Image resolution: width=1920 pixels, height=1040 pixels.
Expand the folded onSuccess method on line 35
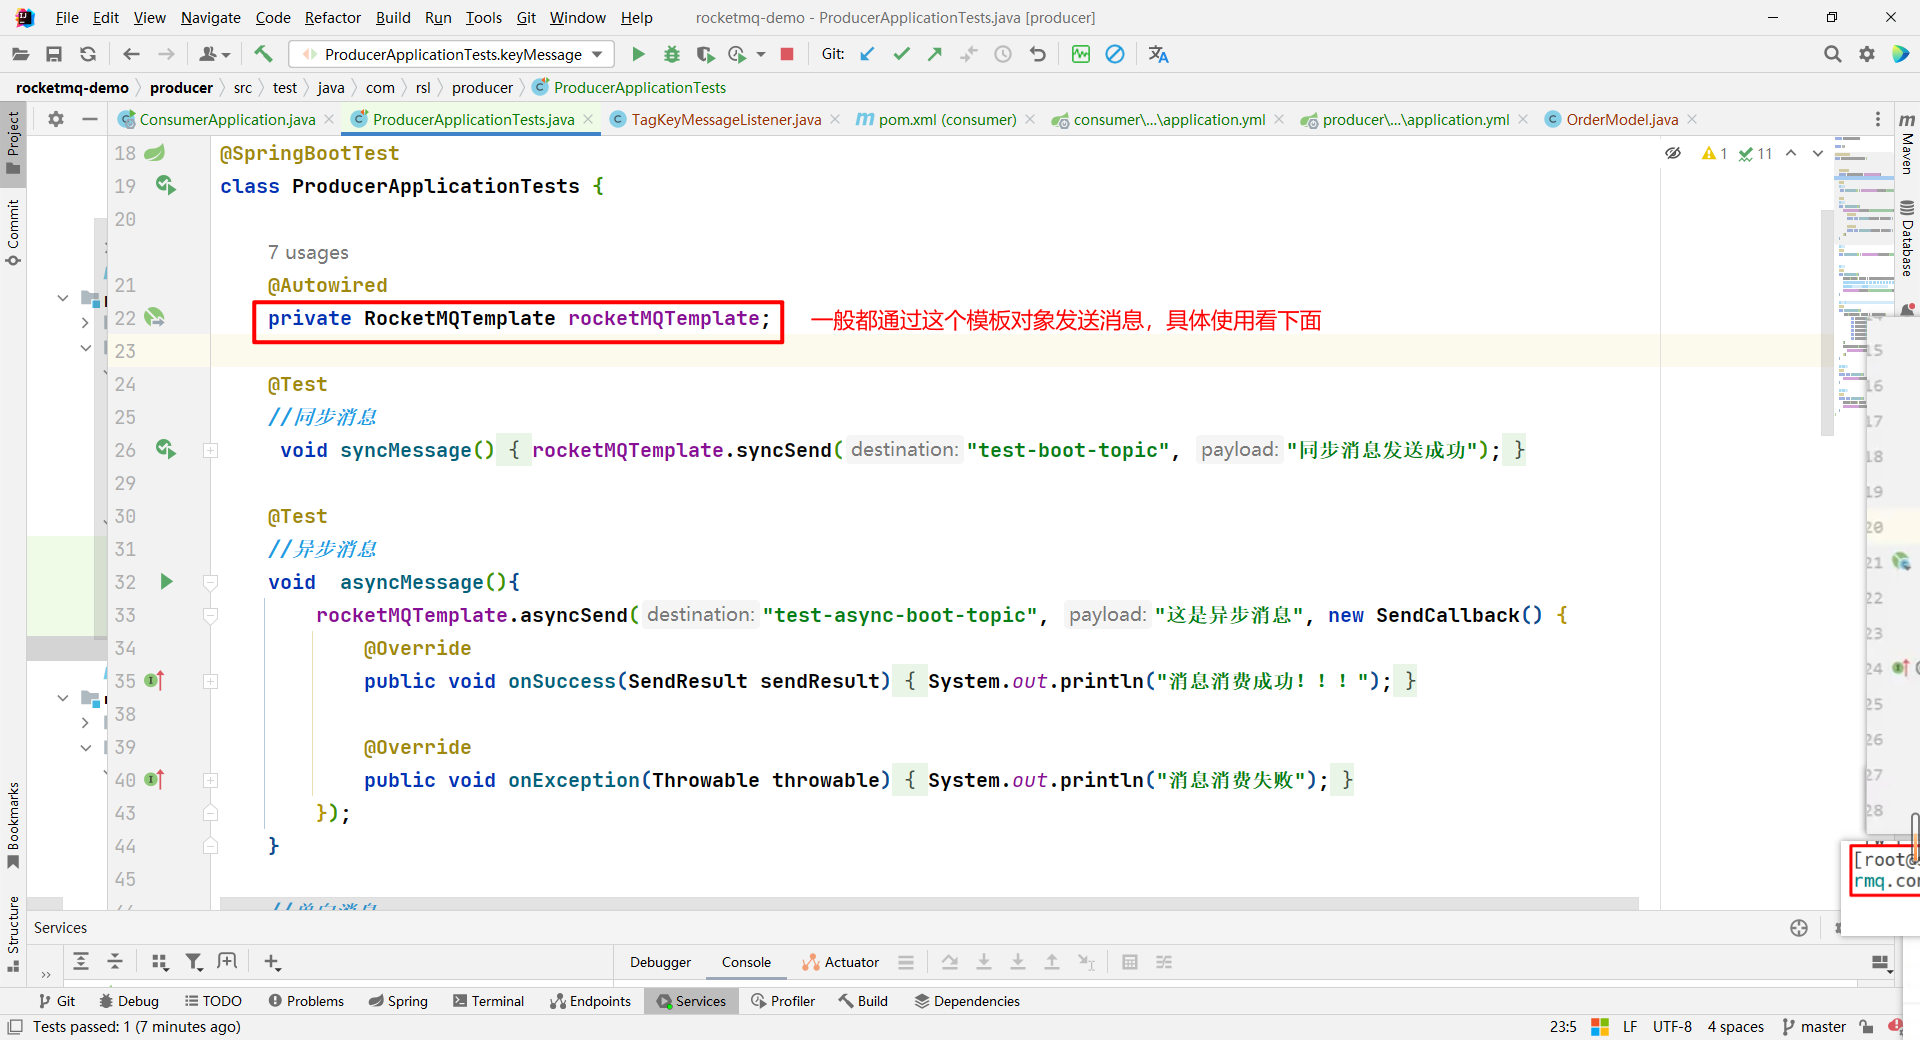(x=210, y=681)
